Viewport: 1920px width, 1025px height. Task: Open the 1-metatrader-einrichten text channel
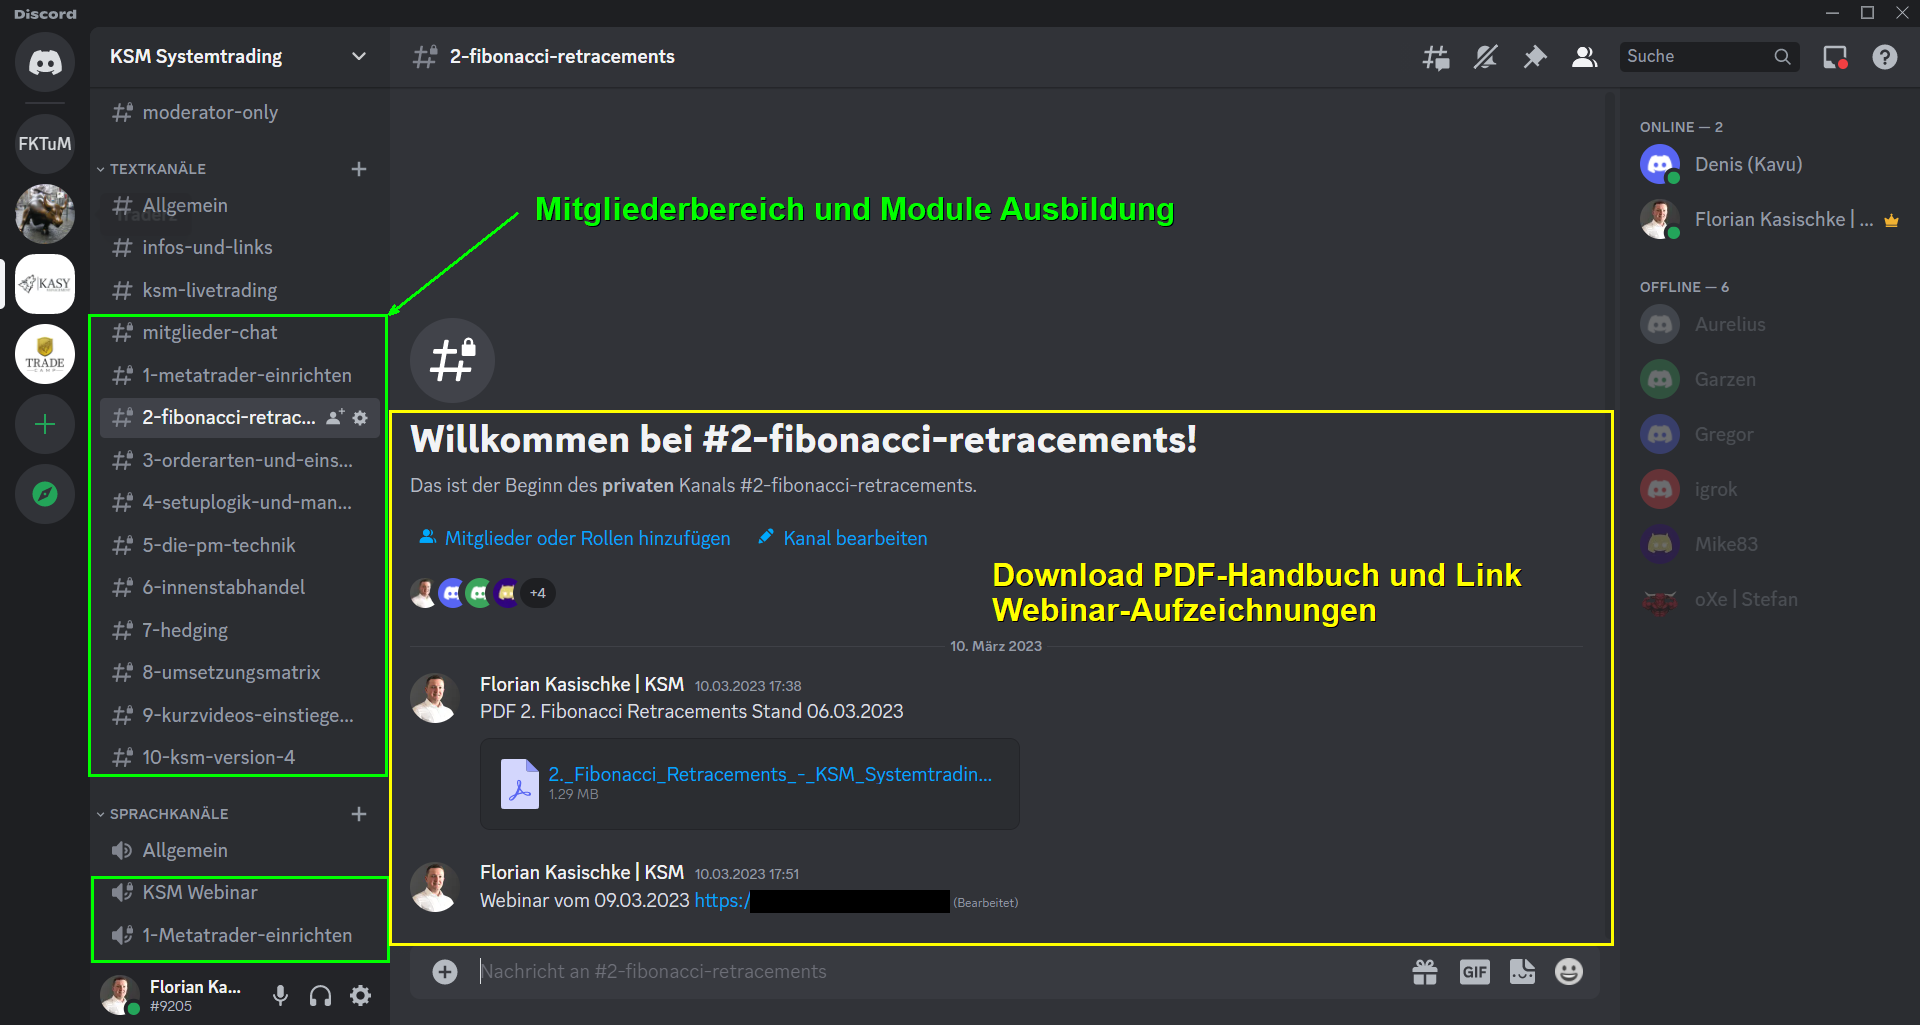coord(239,375)
